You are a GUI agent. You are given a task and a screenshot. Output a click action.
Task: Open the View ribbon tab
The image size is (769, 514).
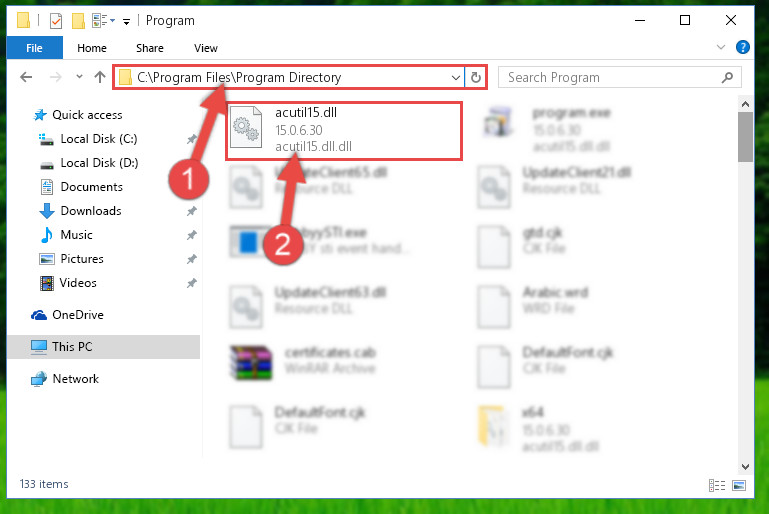(205, 48)
